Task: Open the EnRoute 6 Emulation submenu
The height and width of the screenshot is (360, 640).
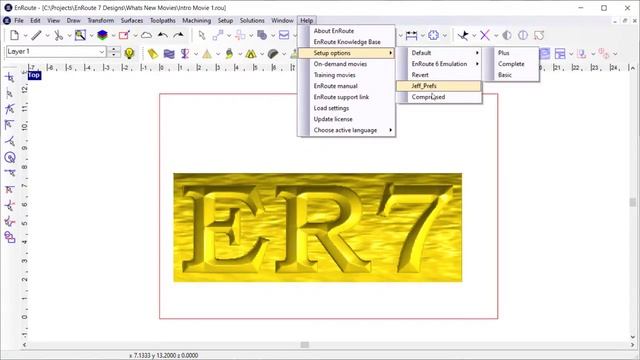Action: (439, 64)
